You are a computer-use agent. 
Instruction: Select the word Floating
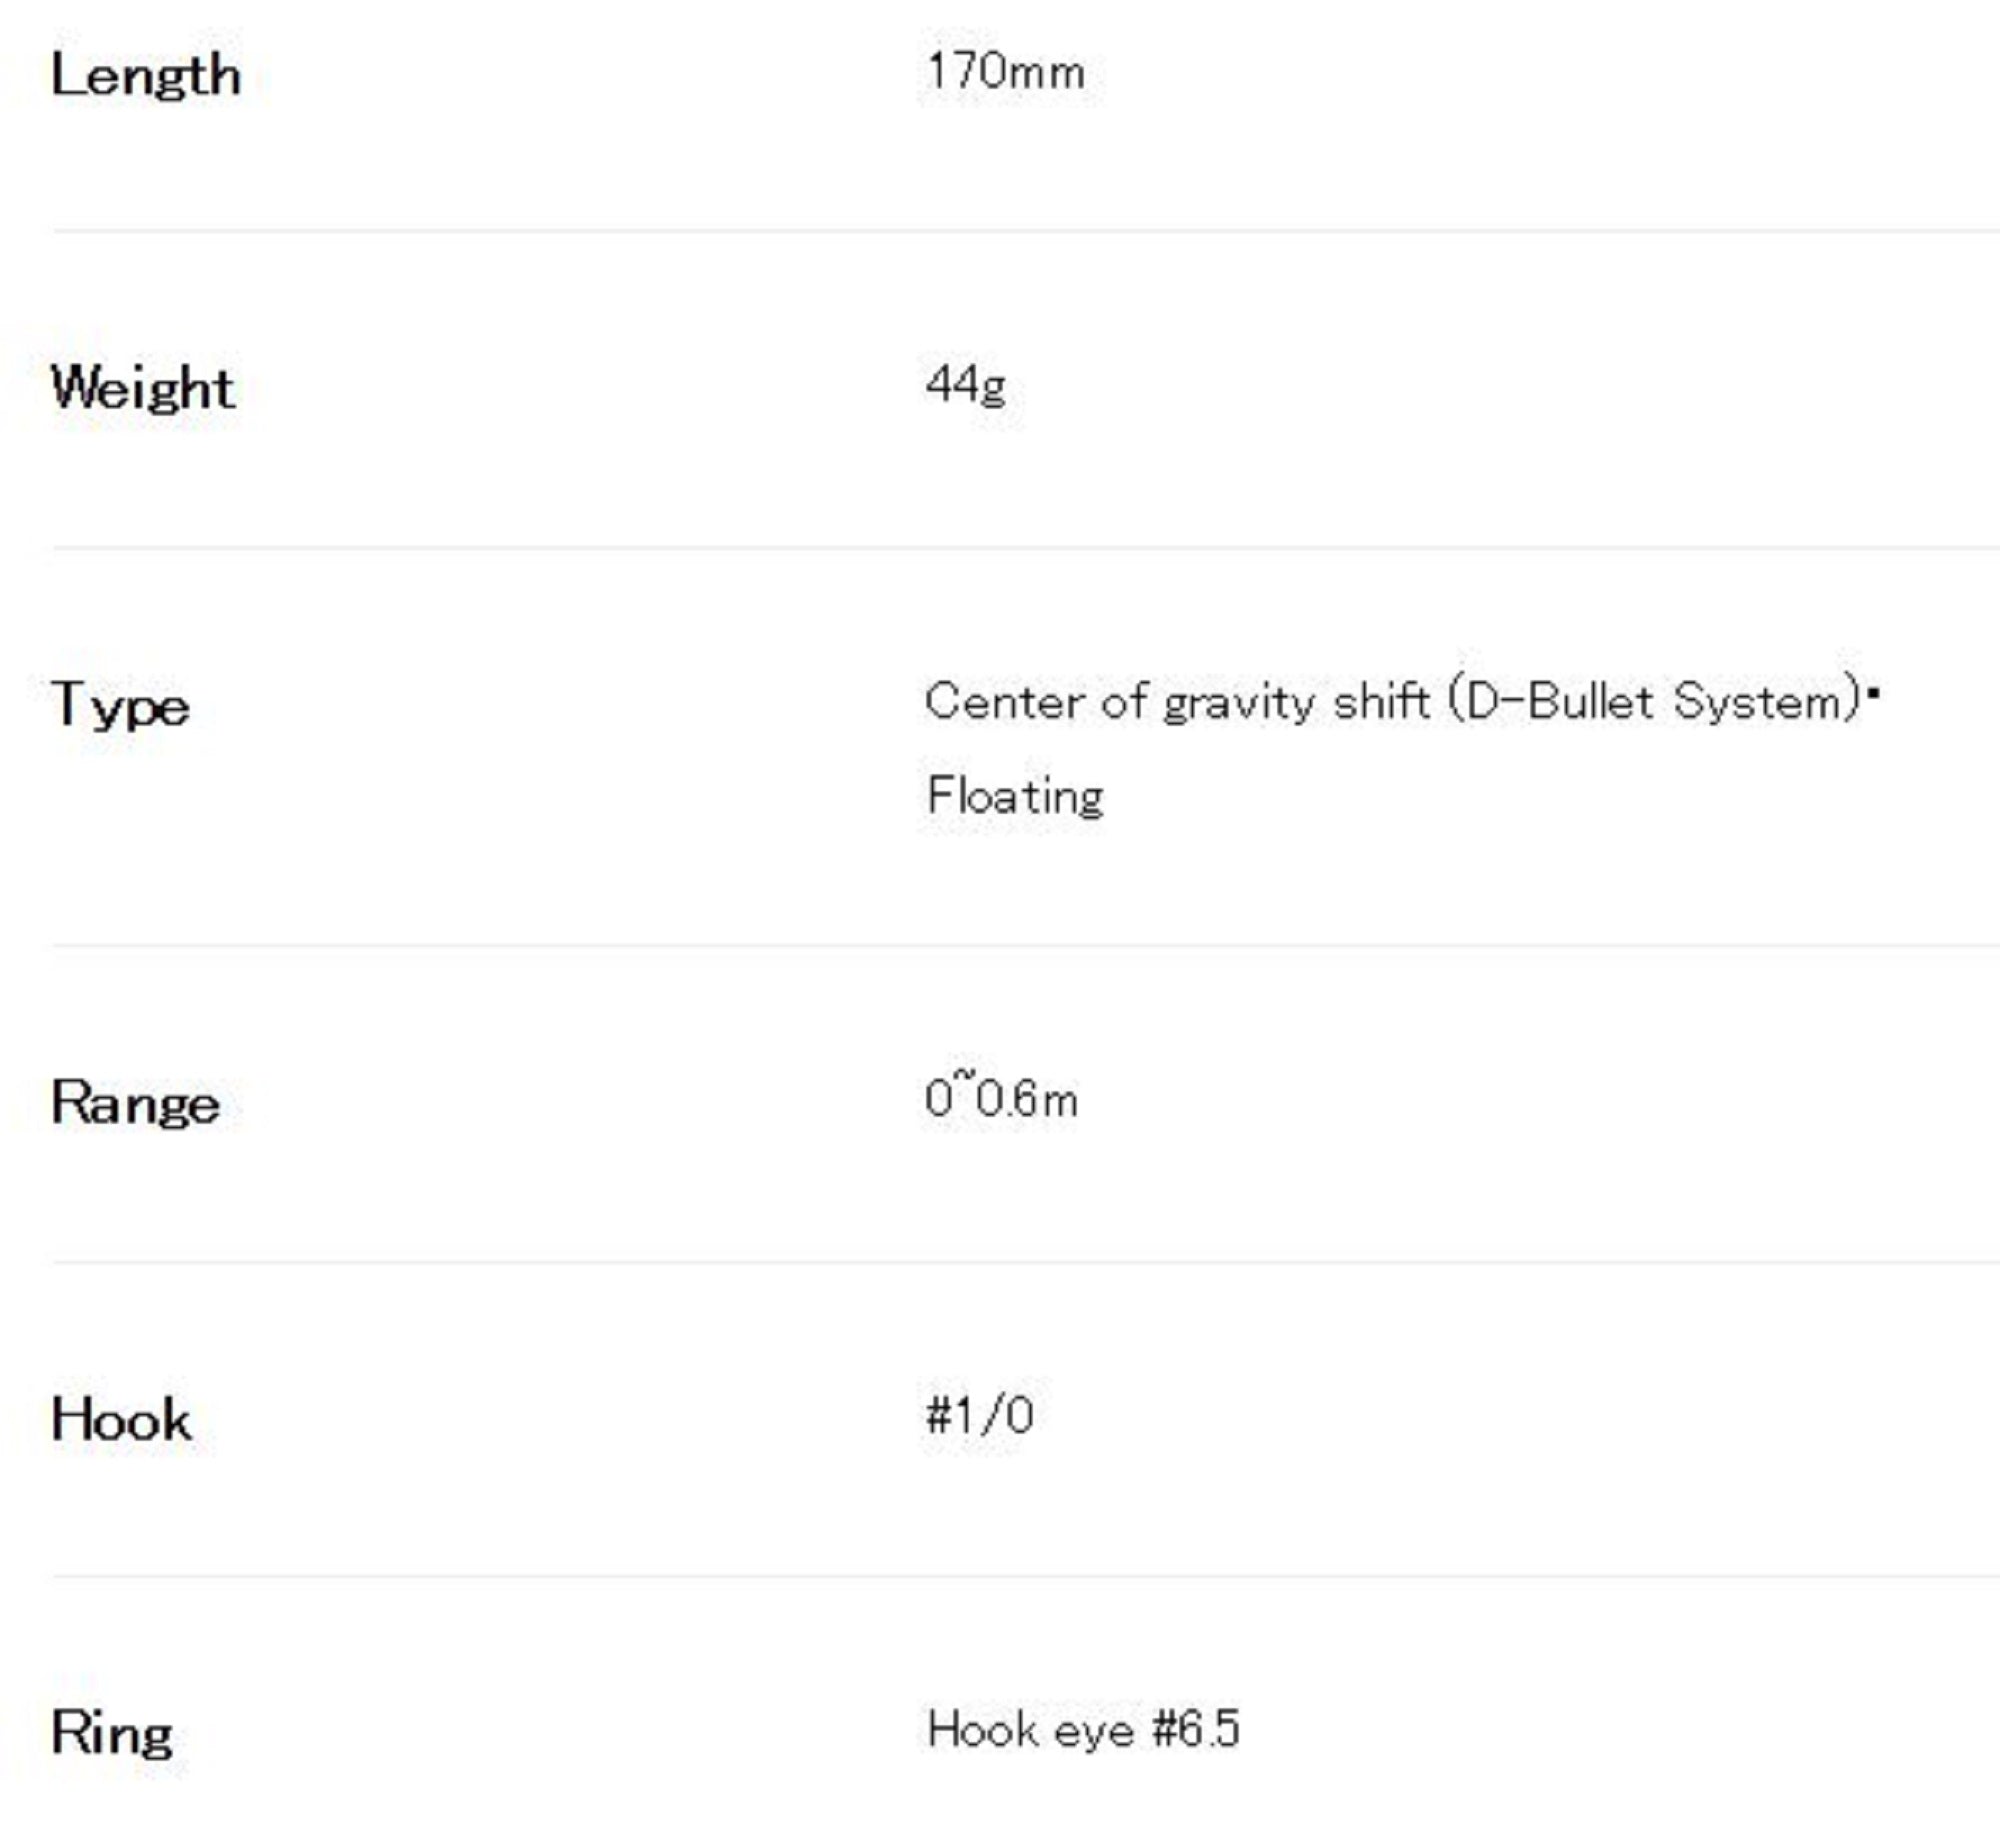pos(1015,796)
